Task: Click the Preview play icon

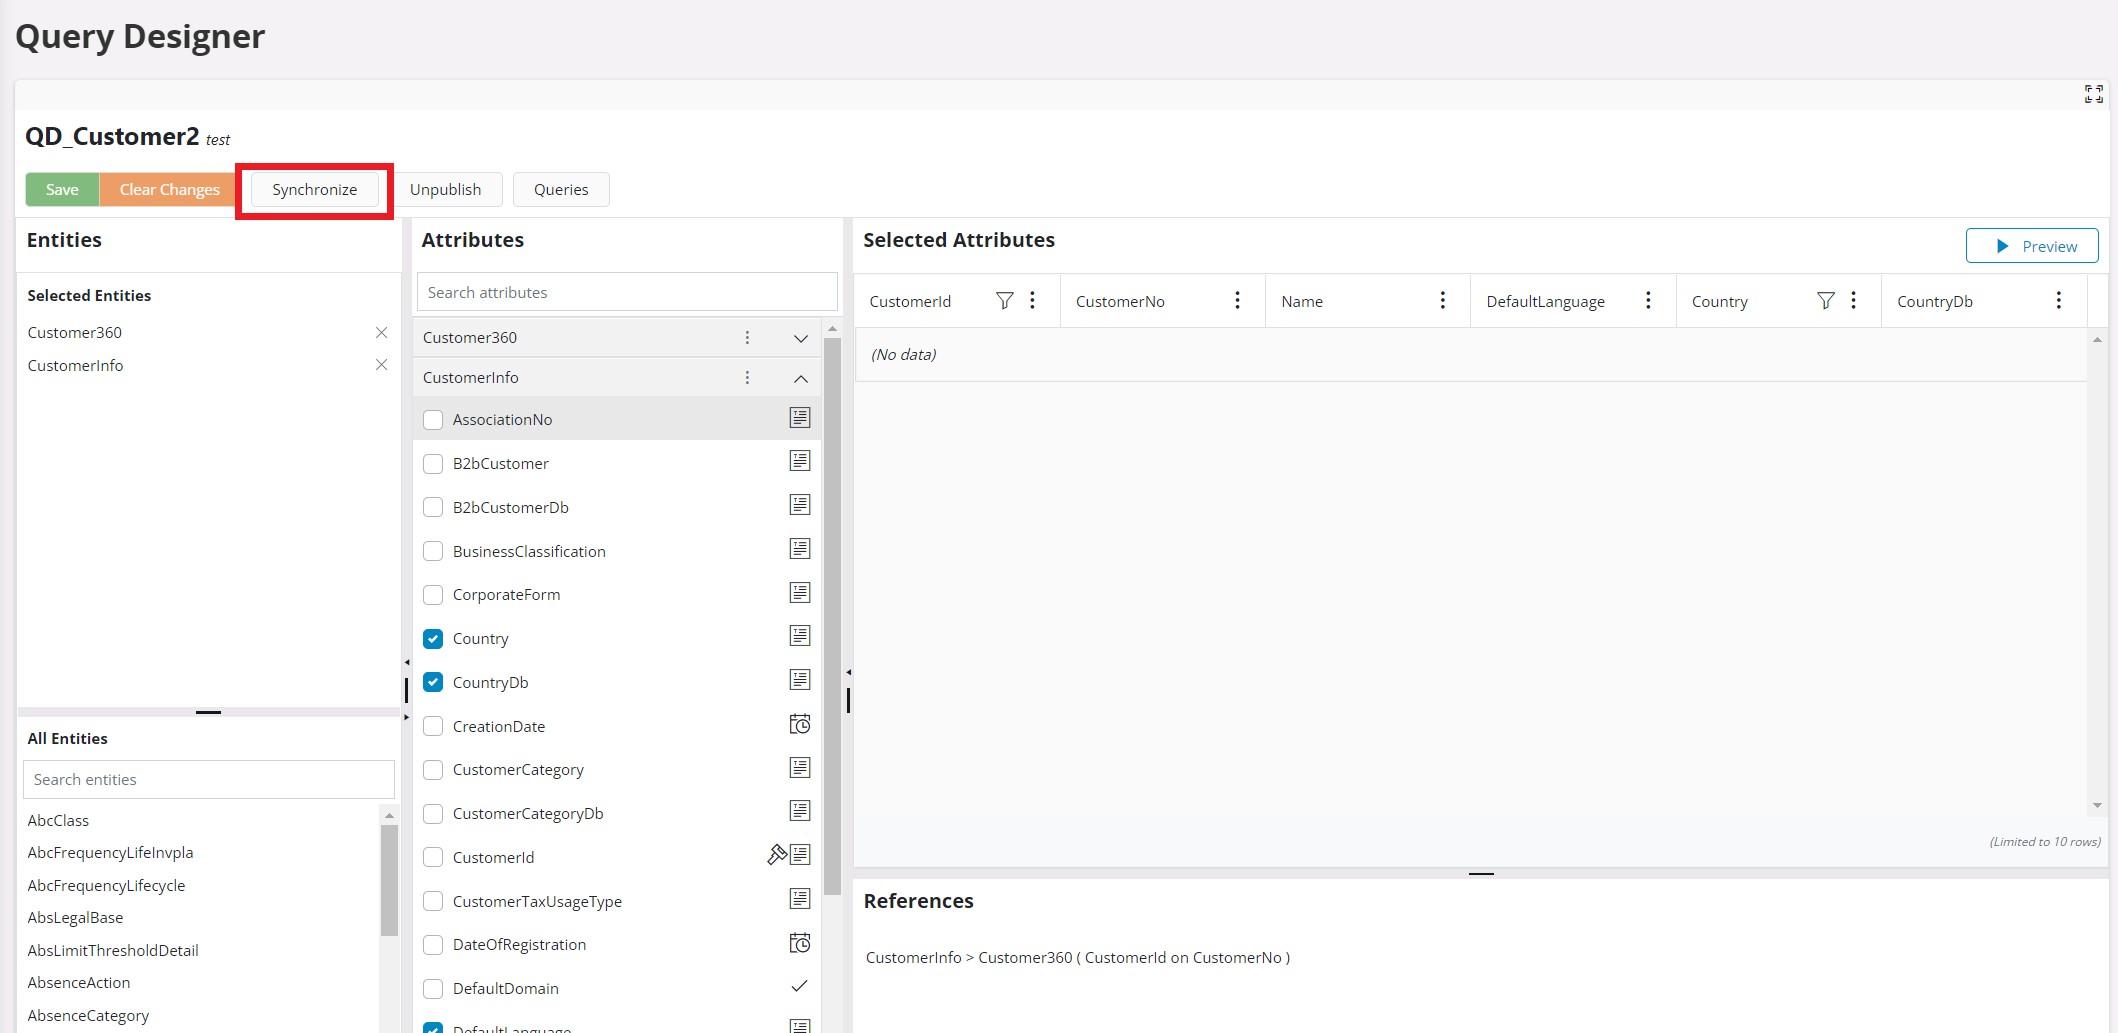Action: [x=2000, y=246]
